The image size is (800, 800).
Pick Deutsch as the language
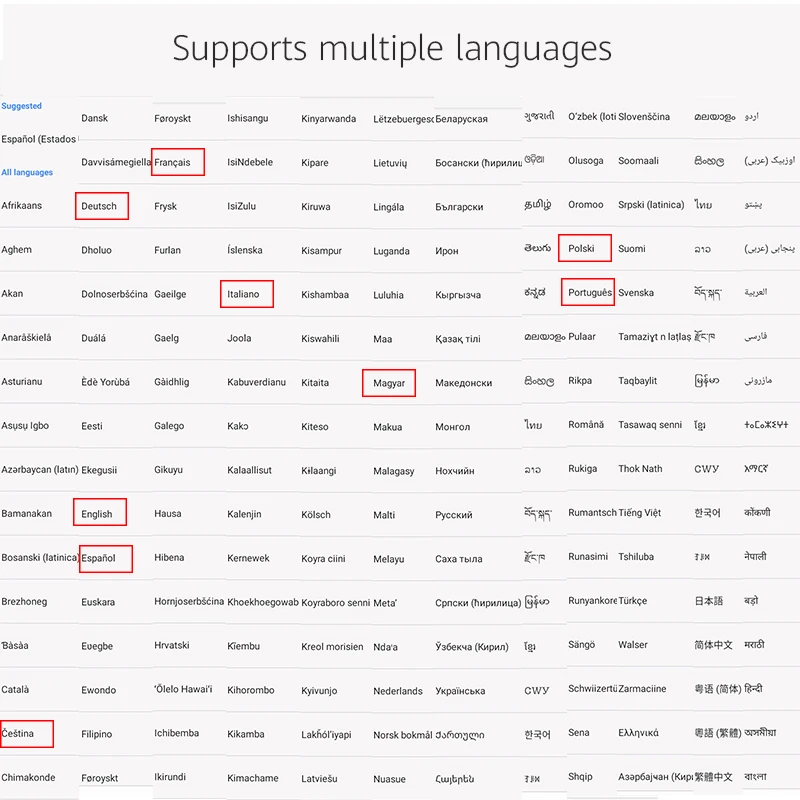tap(99, 206)
